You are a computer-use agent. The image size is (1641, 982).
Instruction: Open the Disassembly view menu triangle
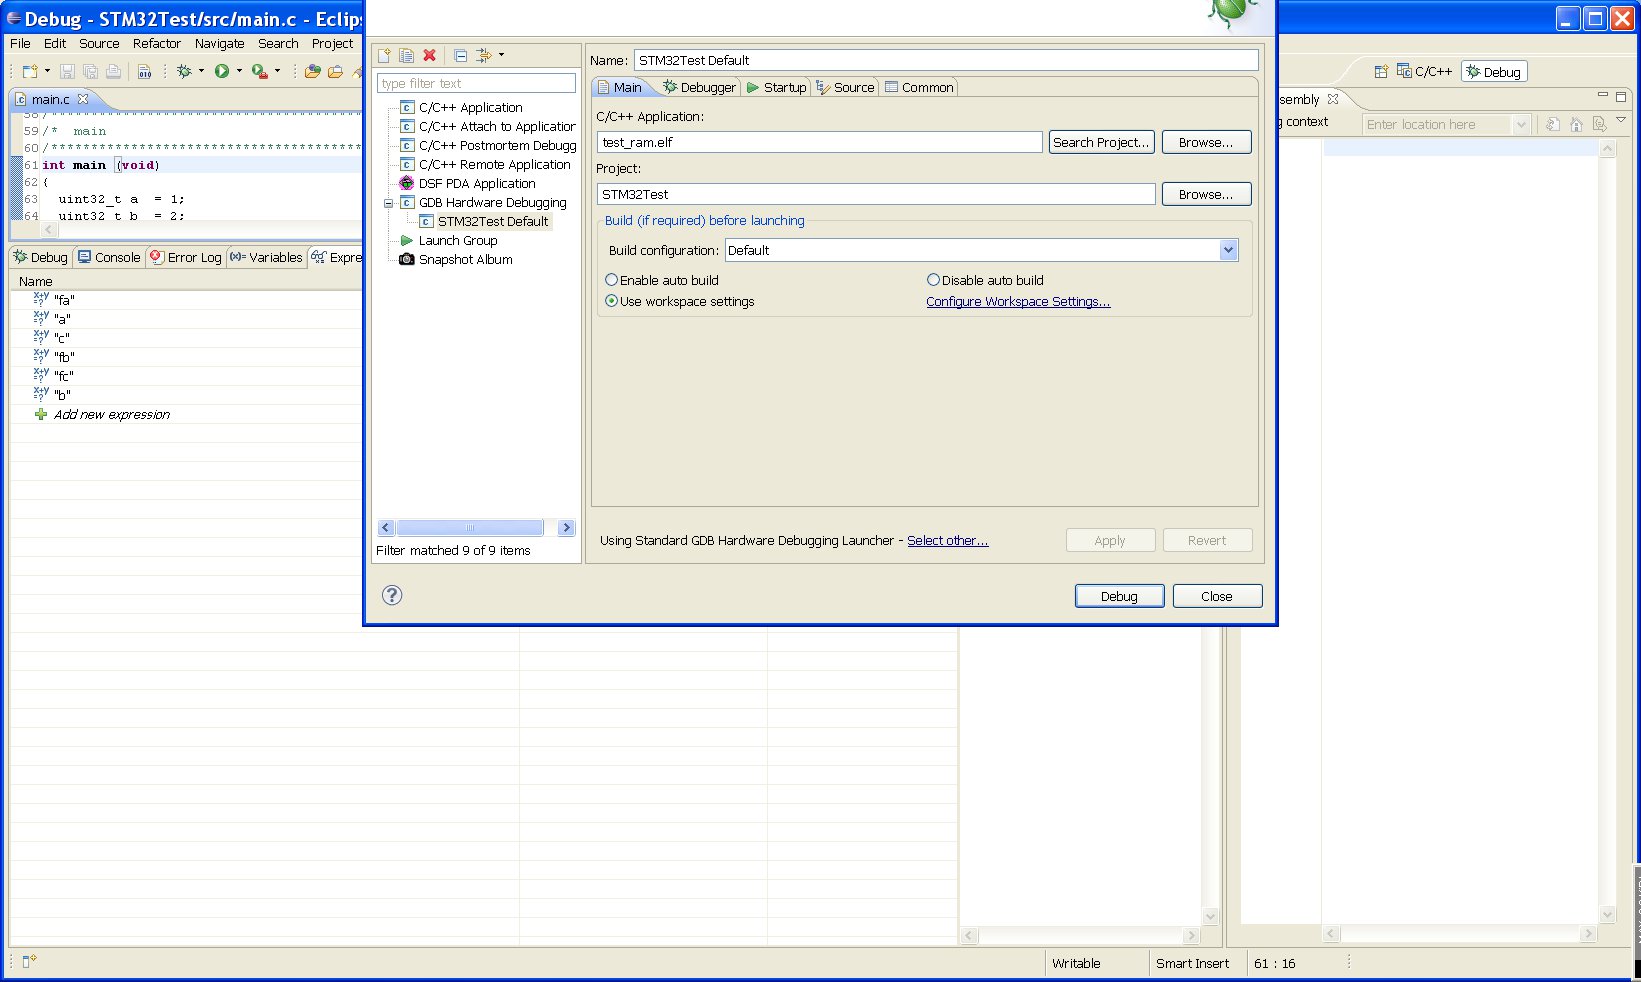tap(1621, 121)
